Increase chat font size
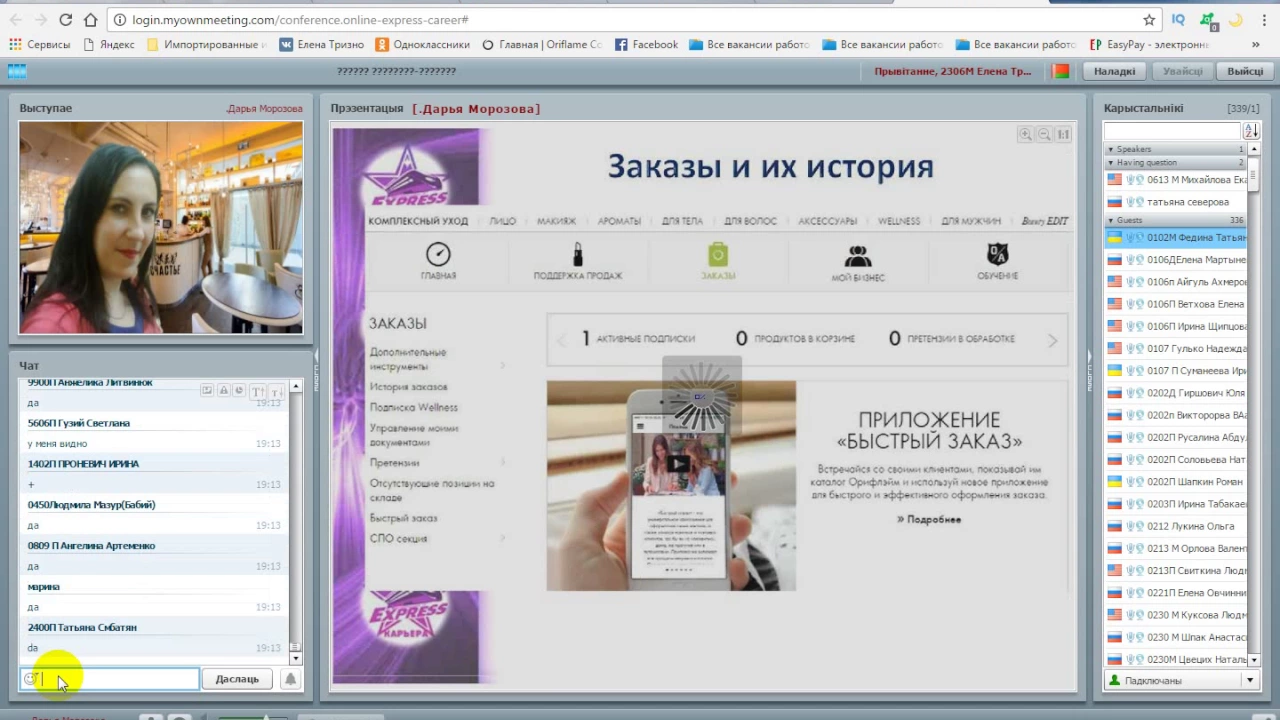The image size is (1280, 720). click(x=256, y=391)
